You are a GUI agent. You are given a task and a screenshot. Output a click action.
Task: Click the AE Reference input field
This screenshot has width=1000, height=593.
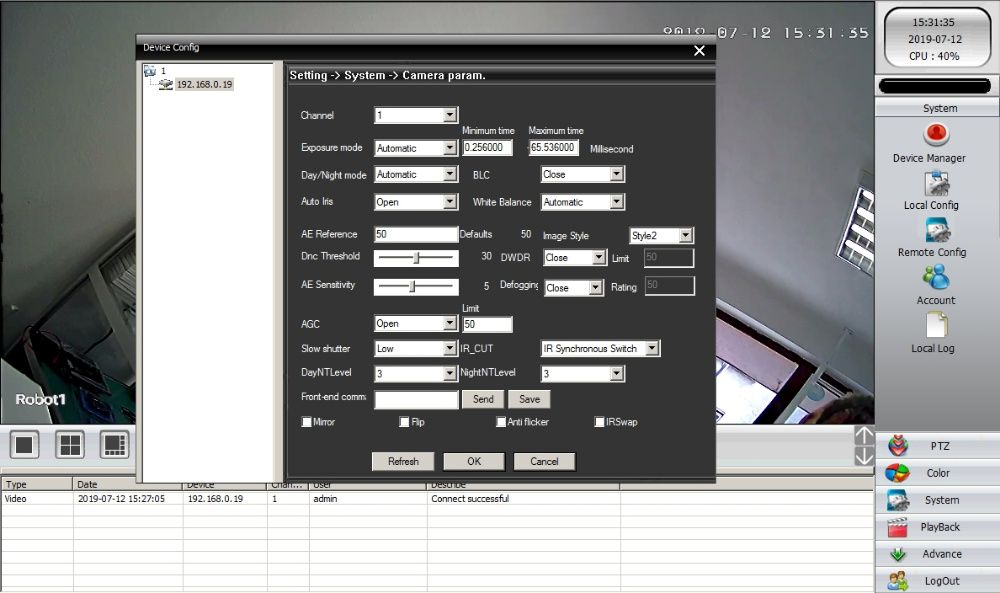coord(416,234)
